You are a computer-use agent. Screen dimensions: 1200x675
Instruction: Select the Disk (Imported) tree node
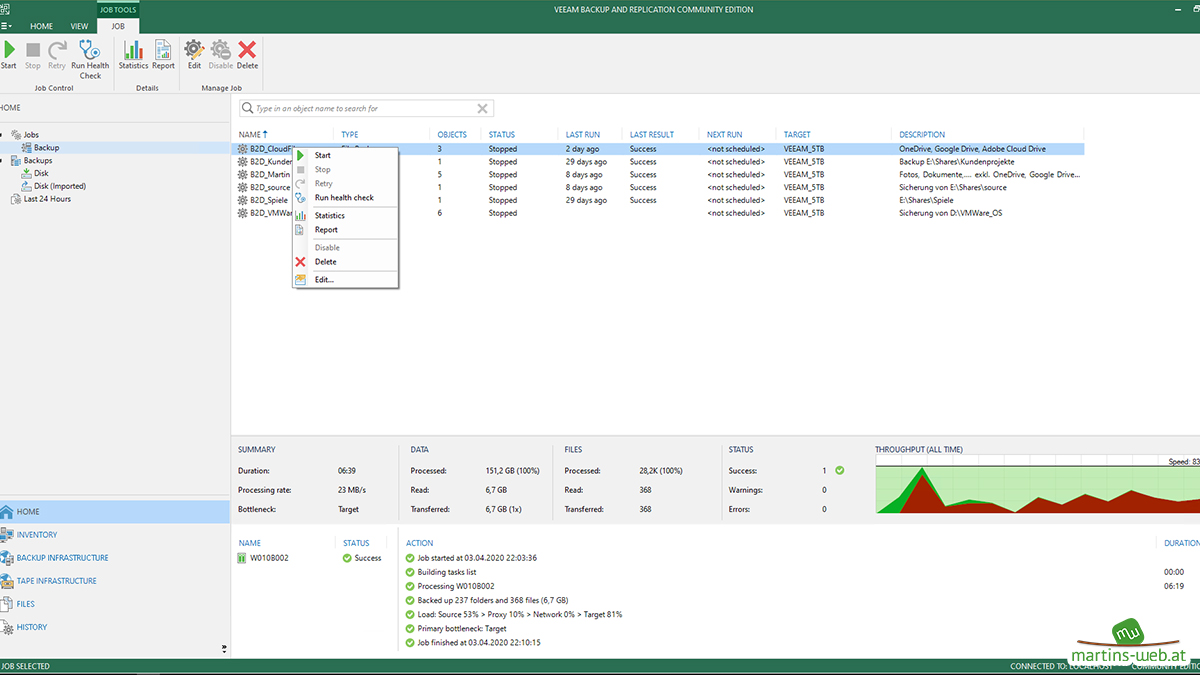(60, 186)
